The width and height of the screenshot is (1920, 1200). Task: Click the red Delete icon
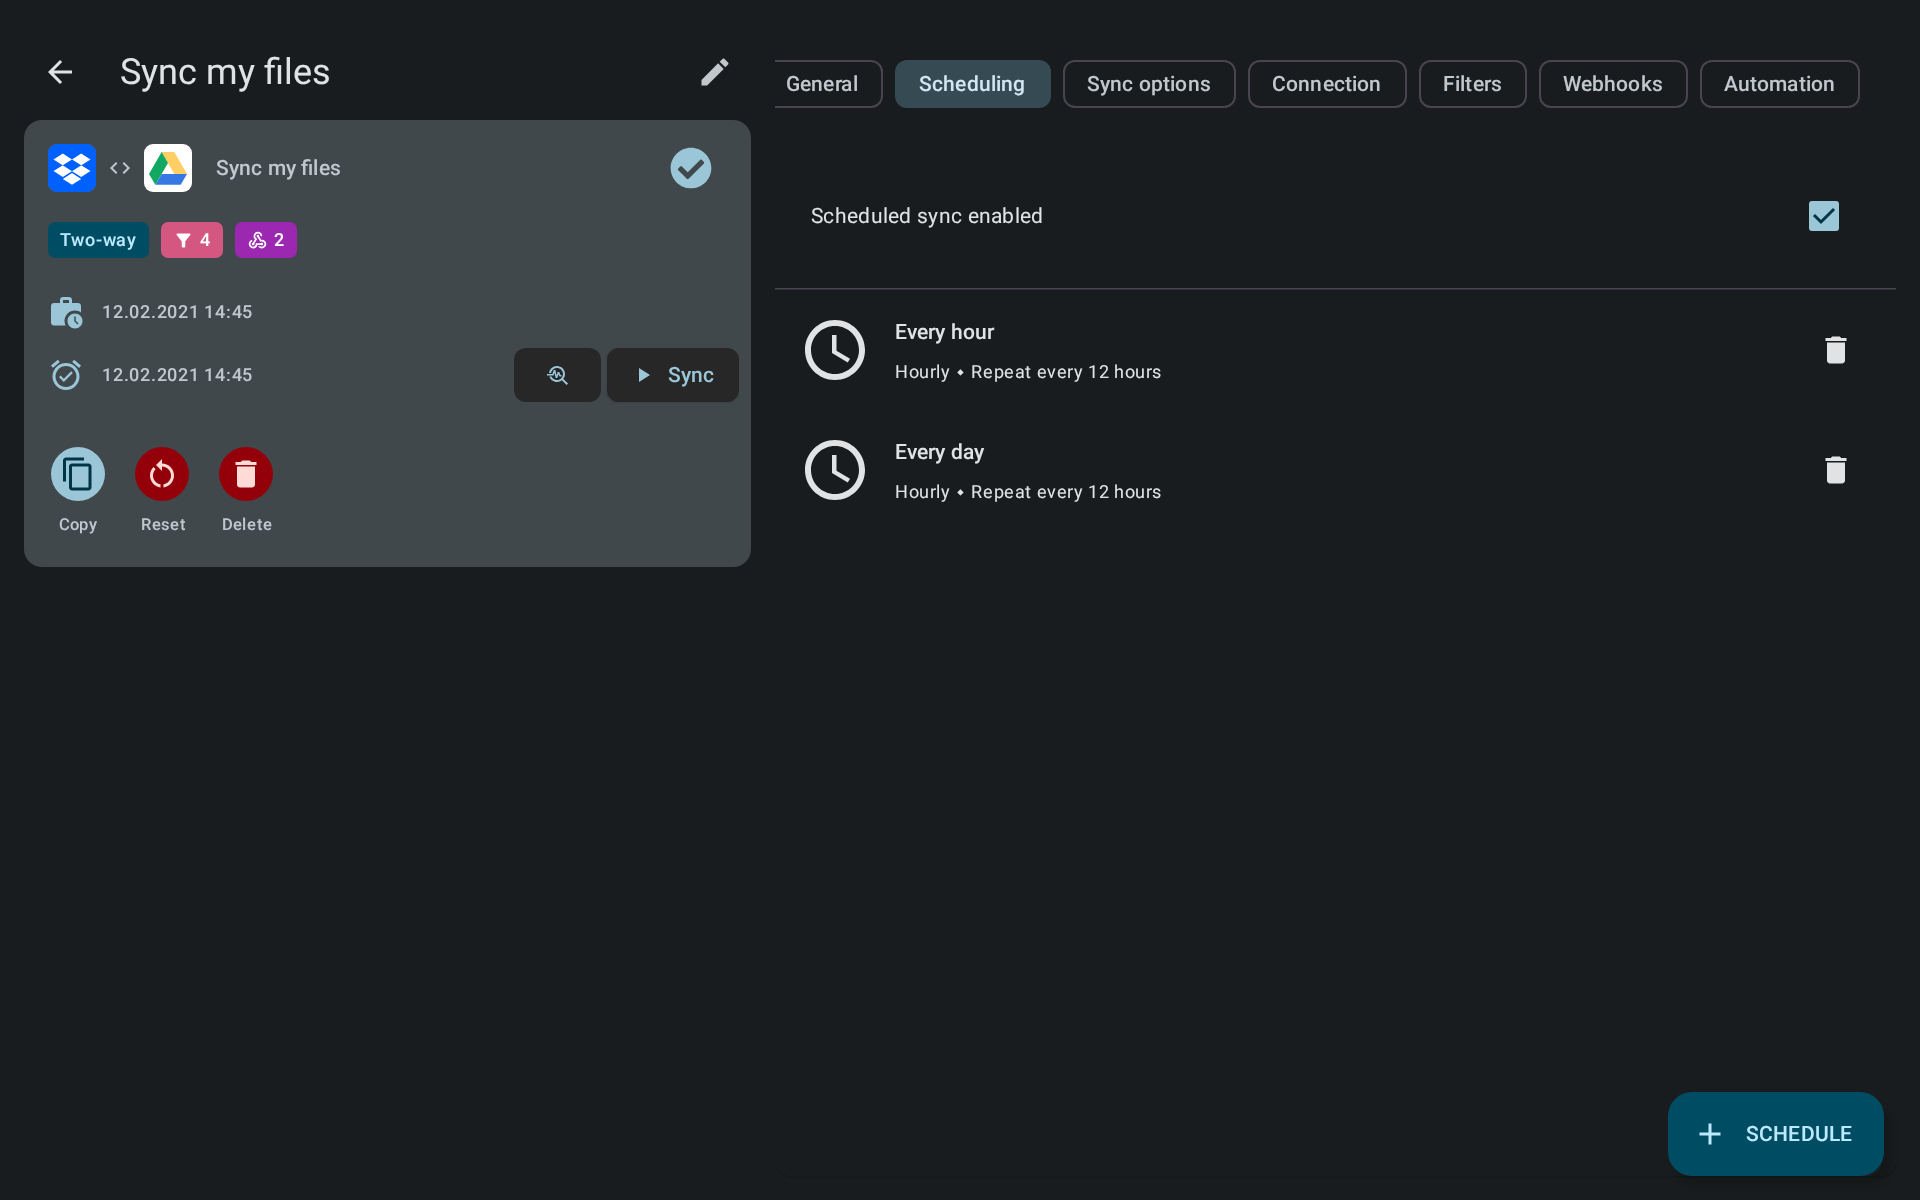click(x=246, y=474)
